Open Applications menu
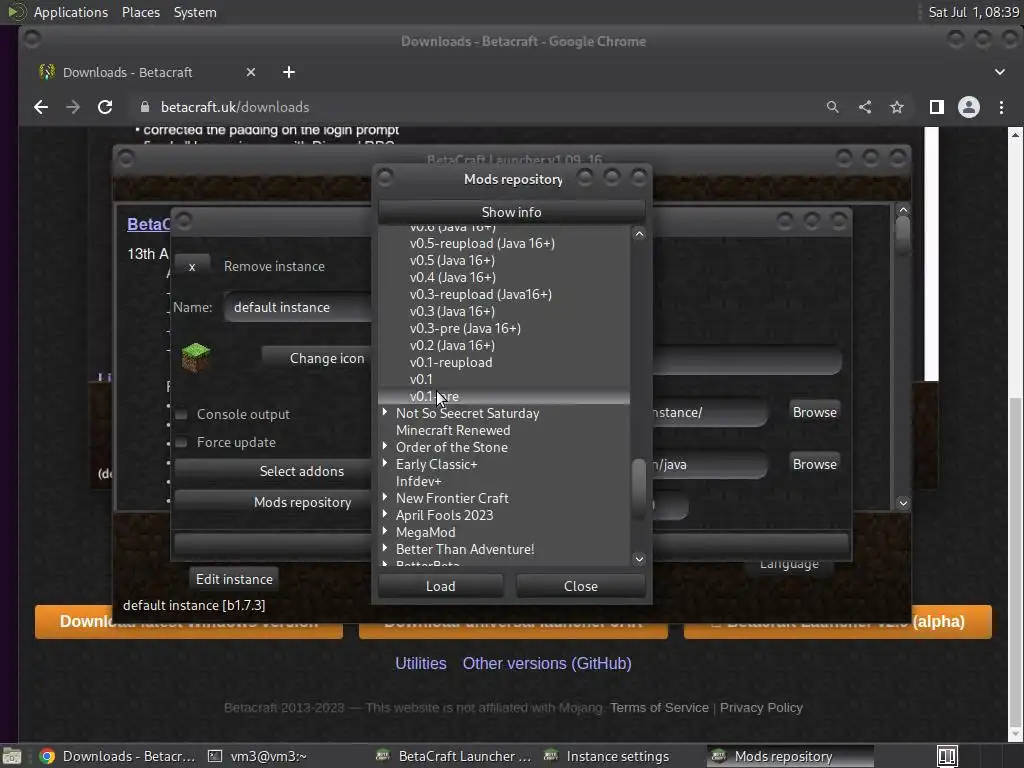The width and height of the screenshot is (1024, 768). point(71,12)
